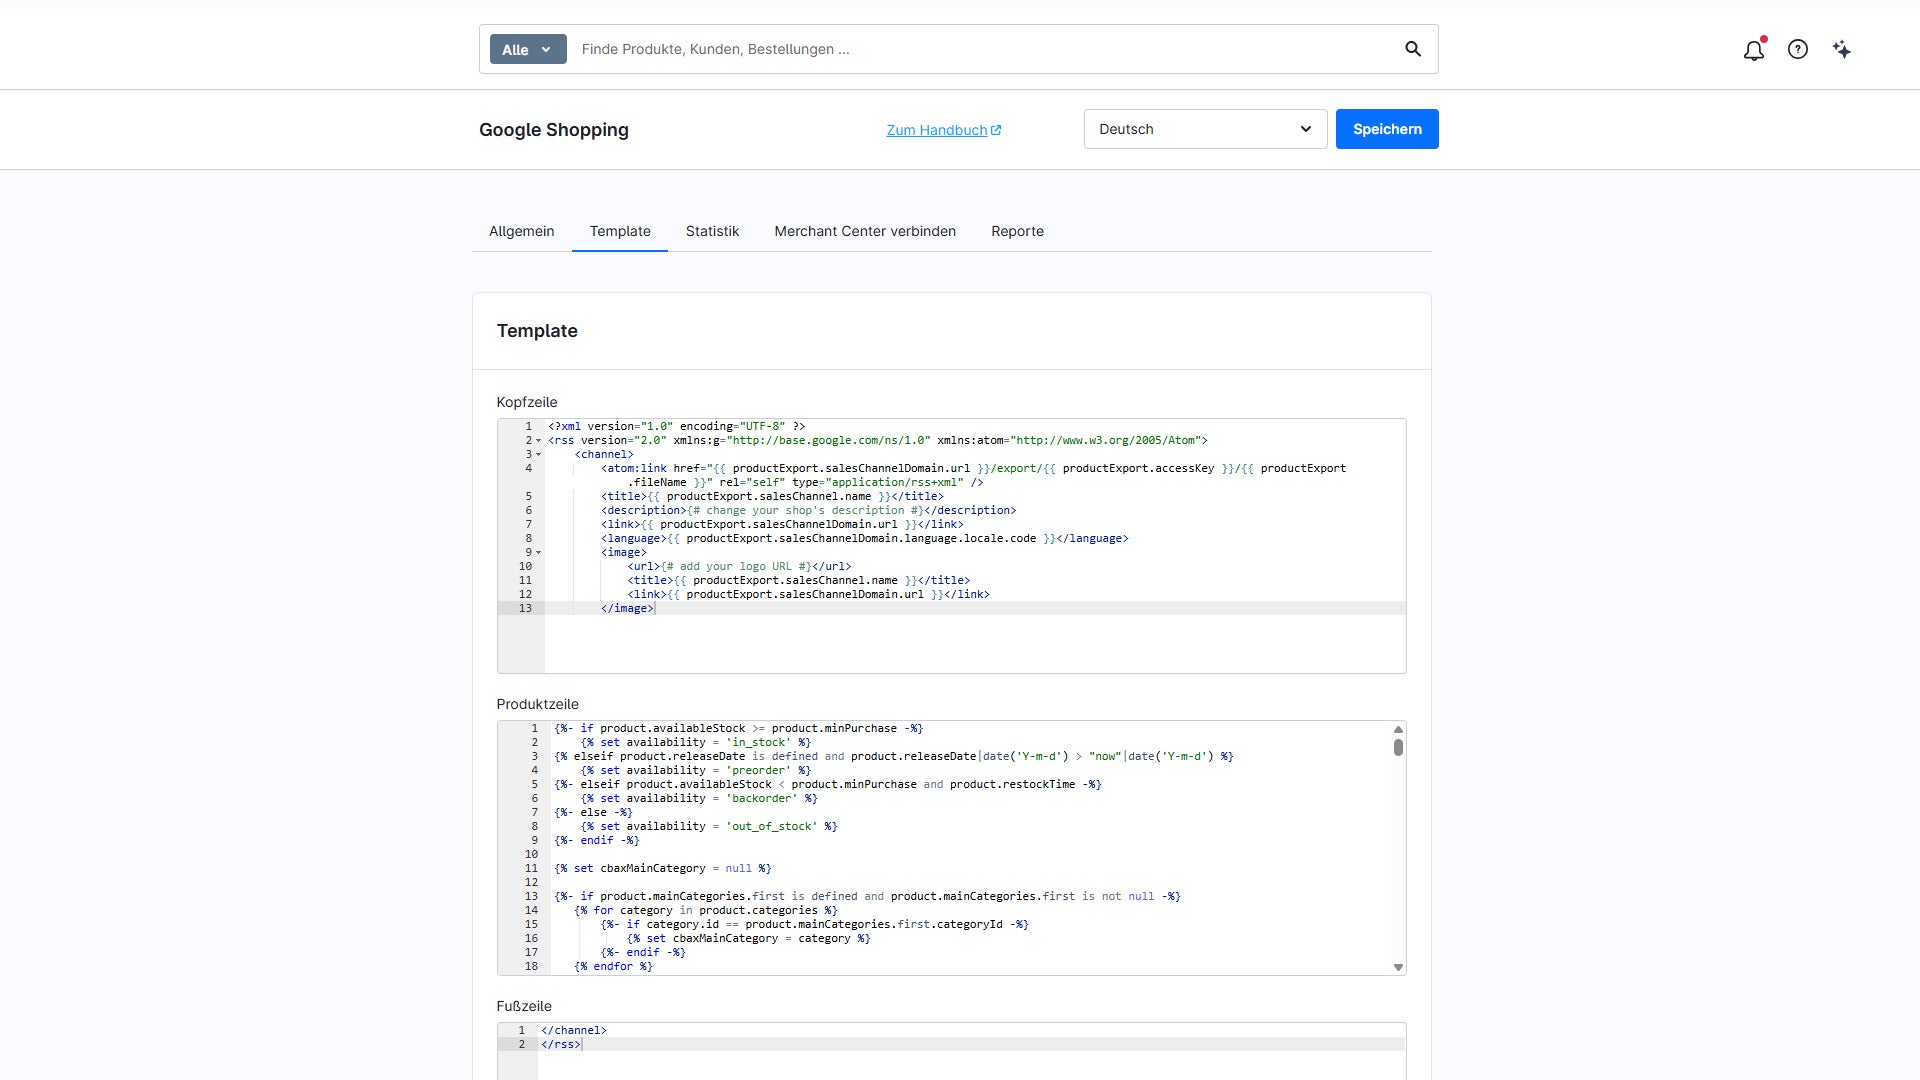The width and height of the screenshot is (1920, 1080).
Task: Go to the Reporte tab
Action: point(1017,231)
